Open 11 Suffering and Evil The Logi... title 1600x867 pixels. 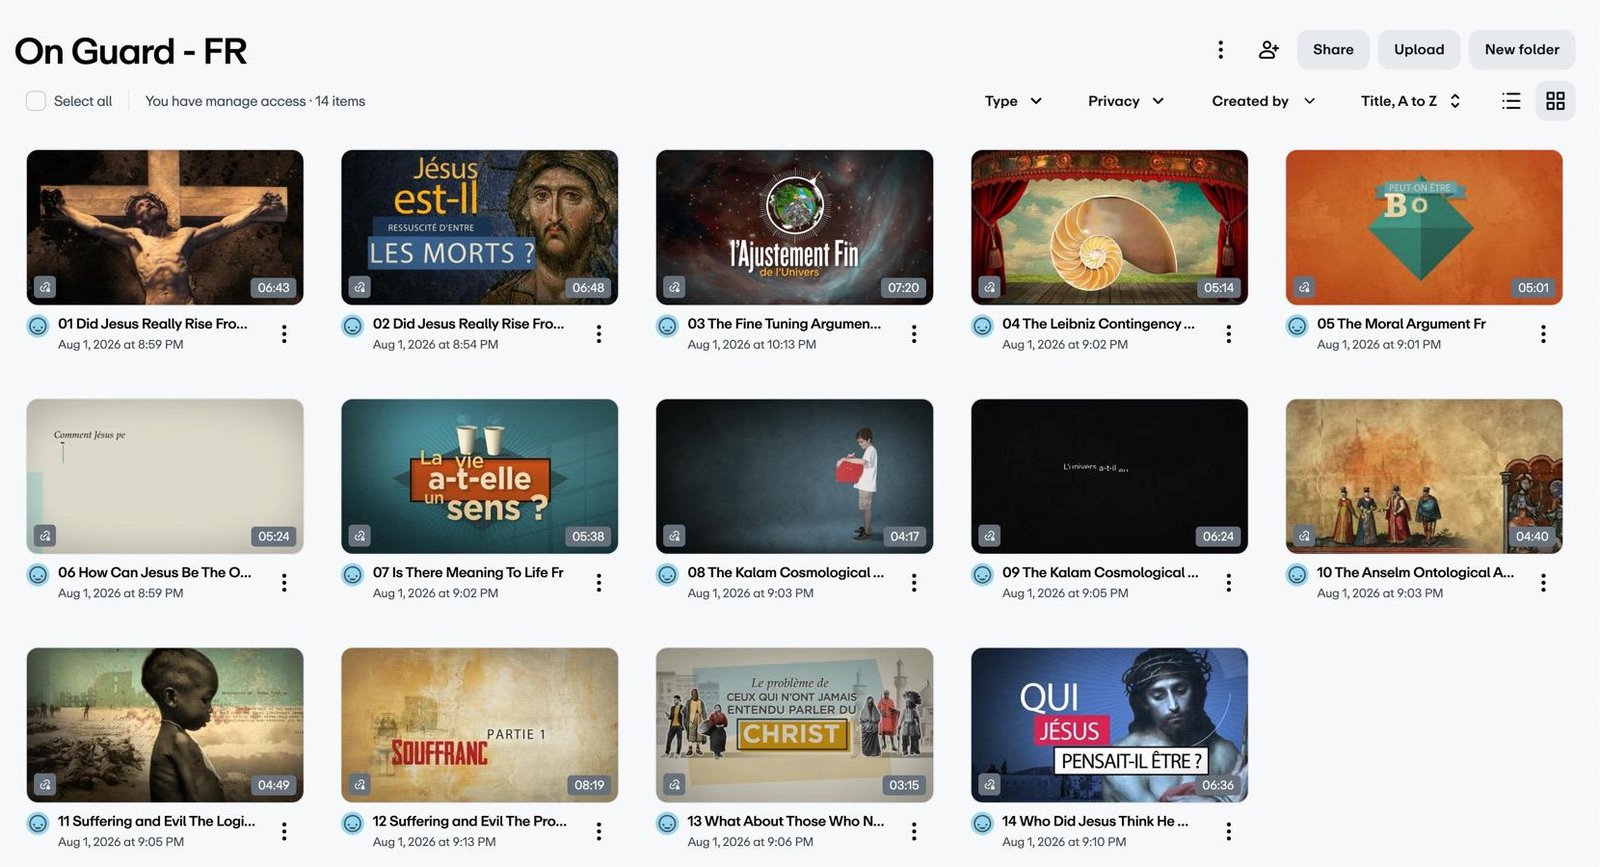tap(156, 821)
